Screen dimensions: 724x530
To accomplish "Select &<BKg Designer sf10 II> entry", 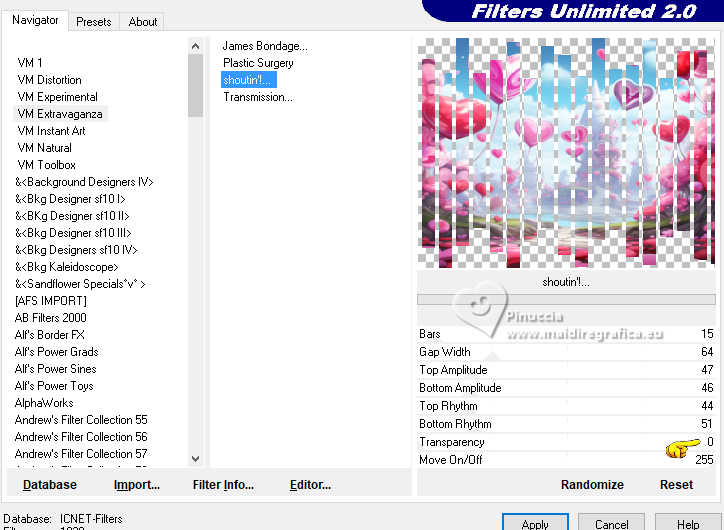I will pos(72,216).
